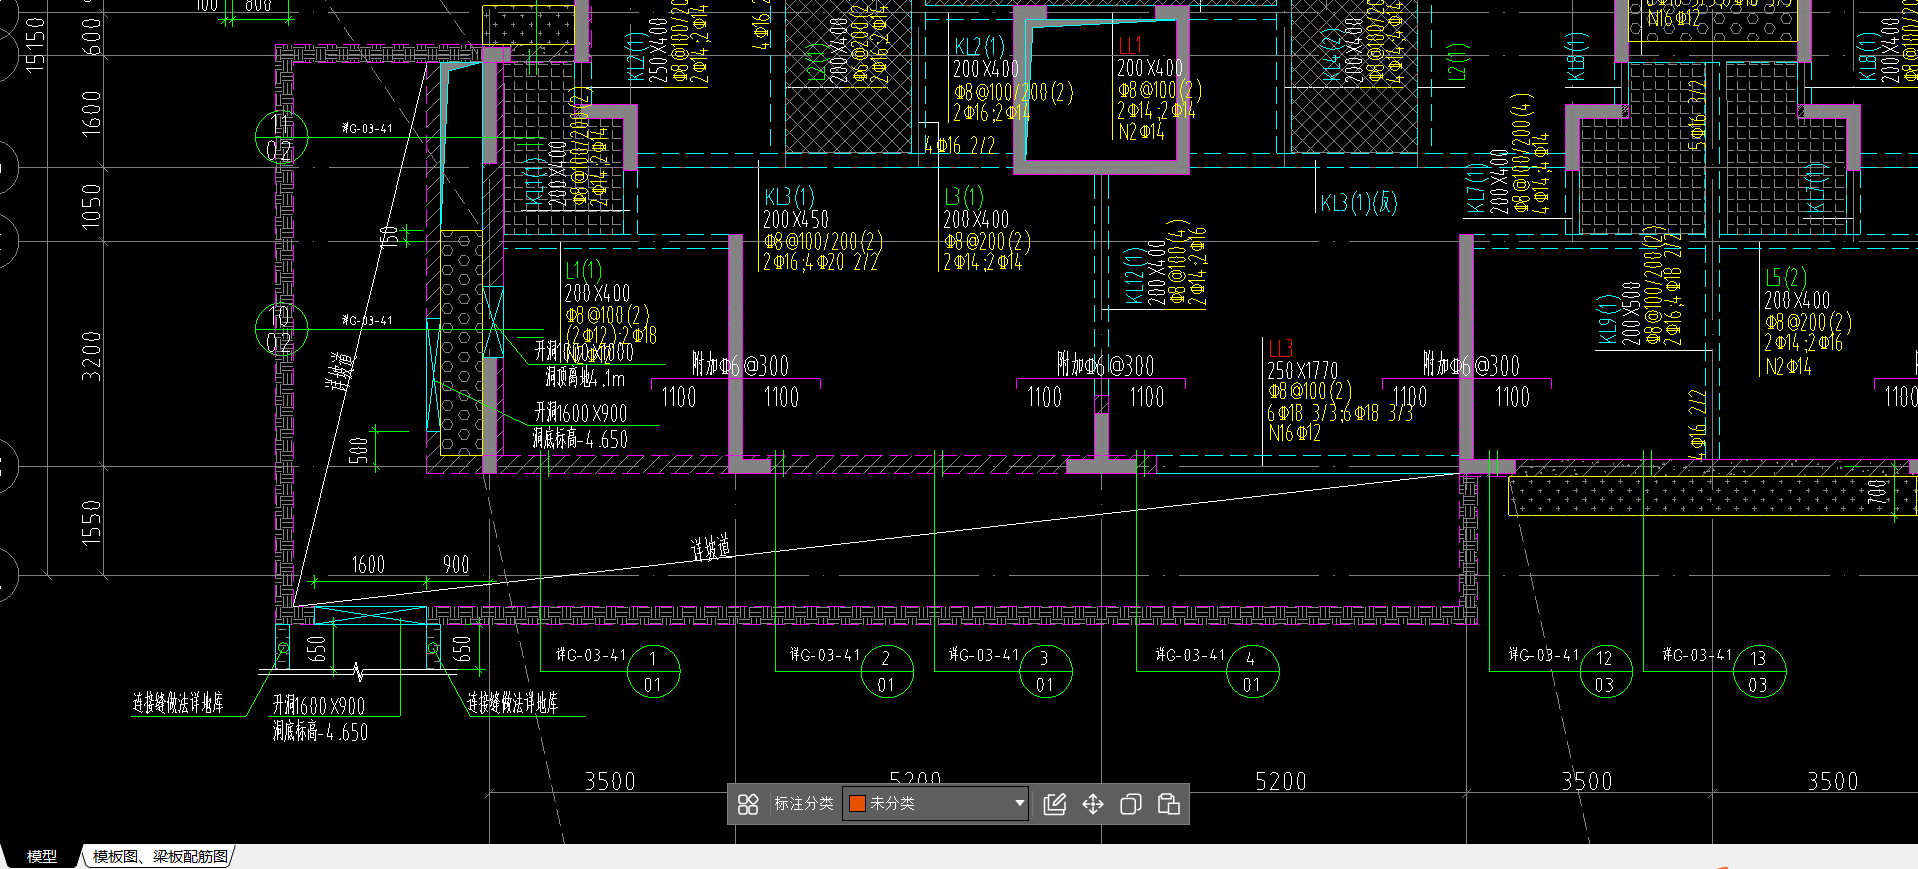Click the KL3(1)(反) label
Image resolution: width=1918 pixels, height=869 pixels.
pos(1359,203)
